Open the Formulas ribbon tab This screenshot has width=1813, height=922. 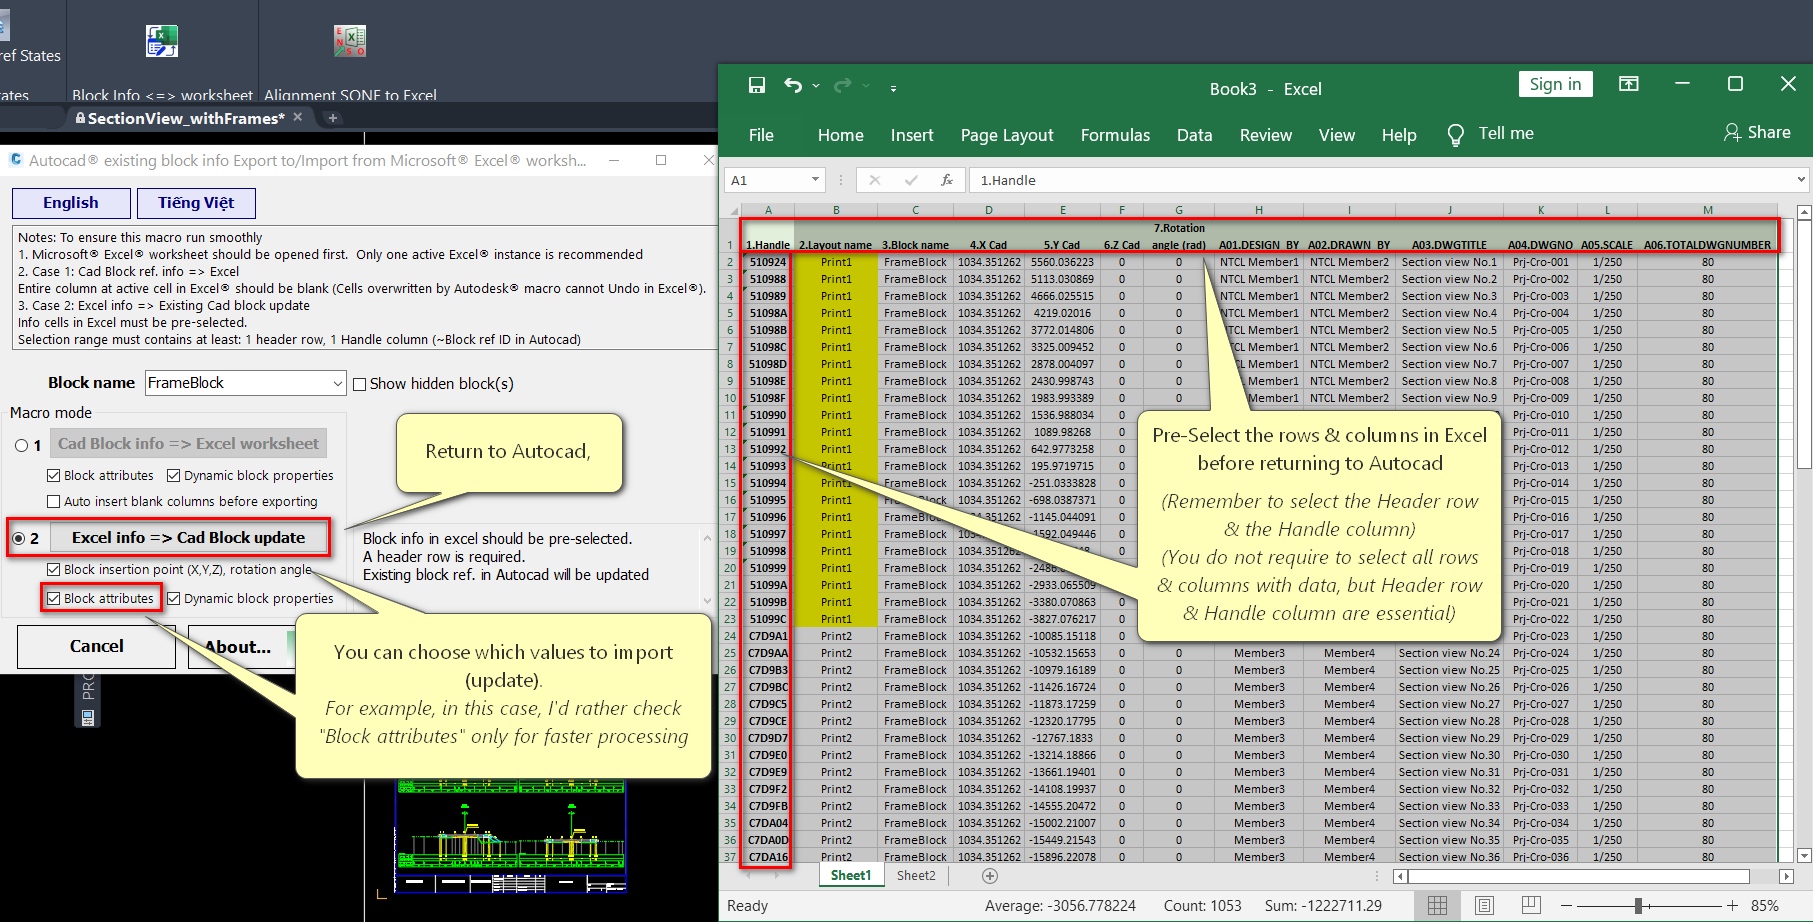point(1115,135)
